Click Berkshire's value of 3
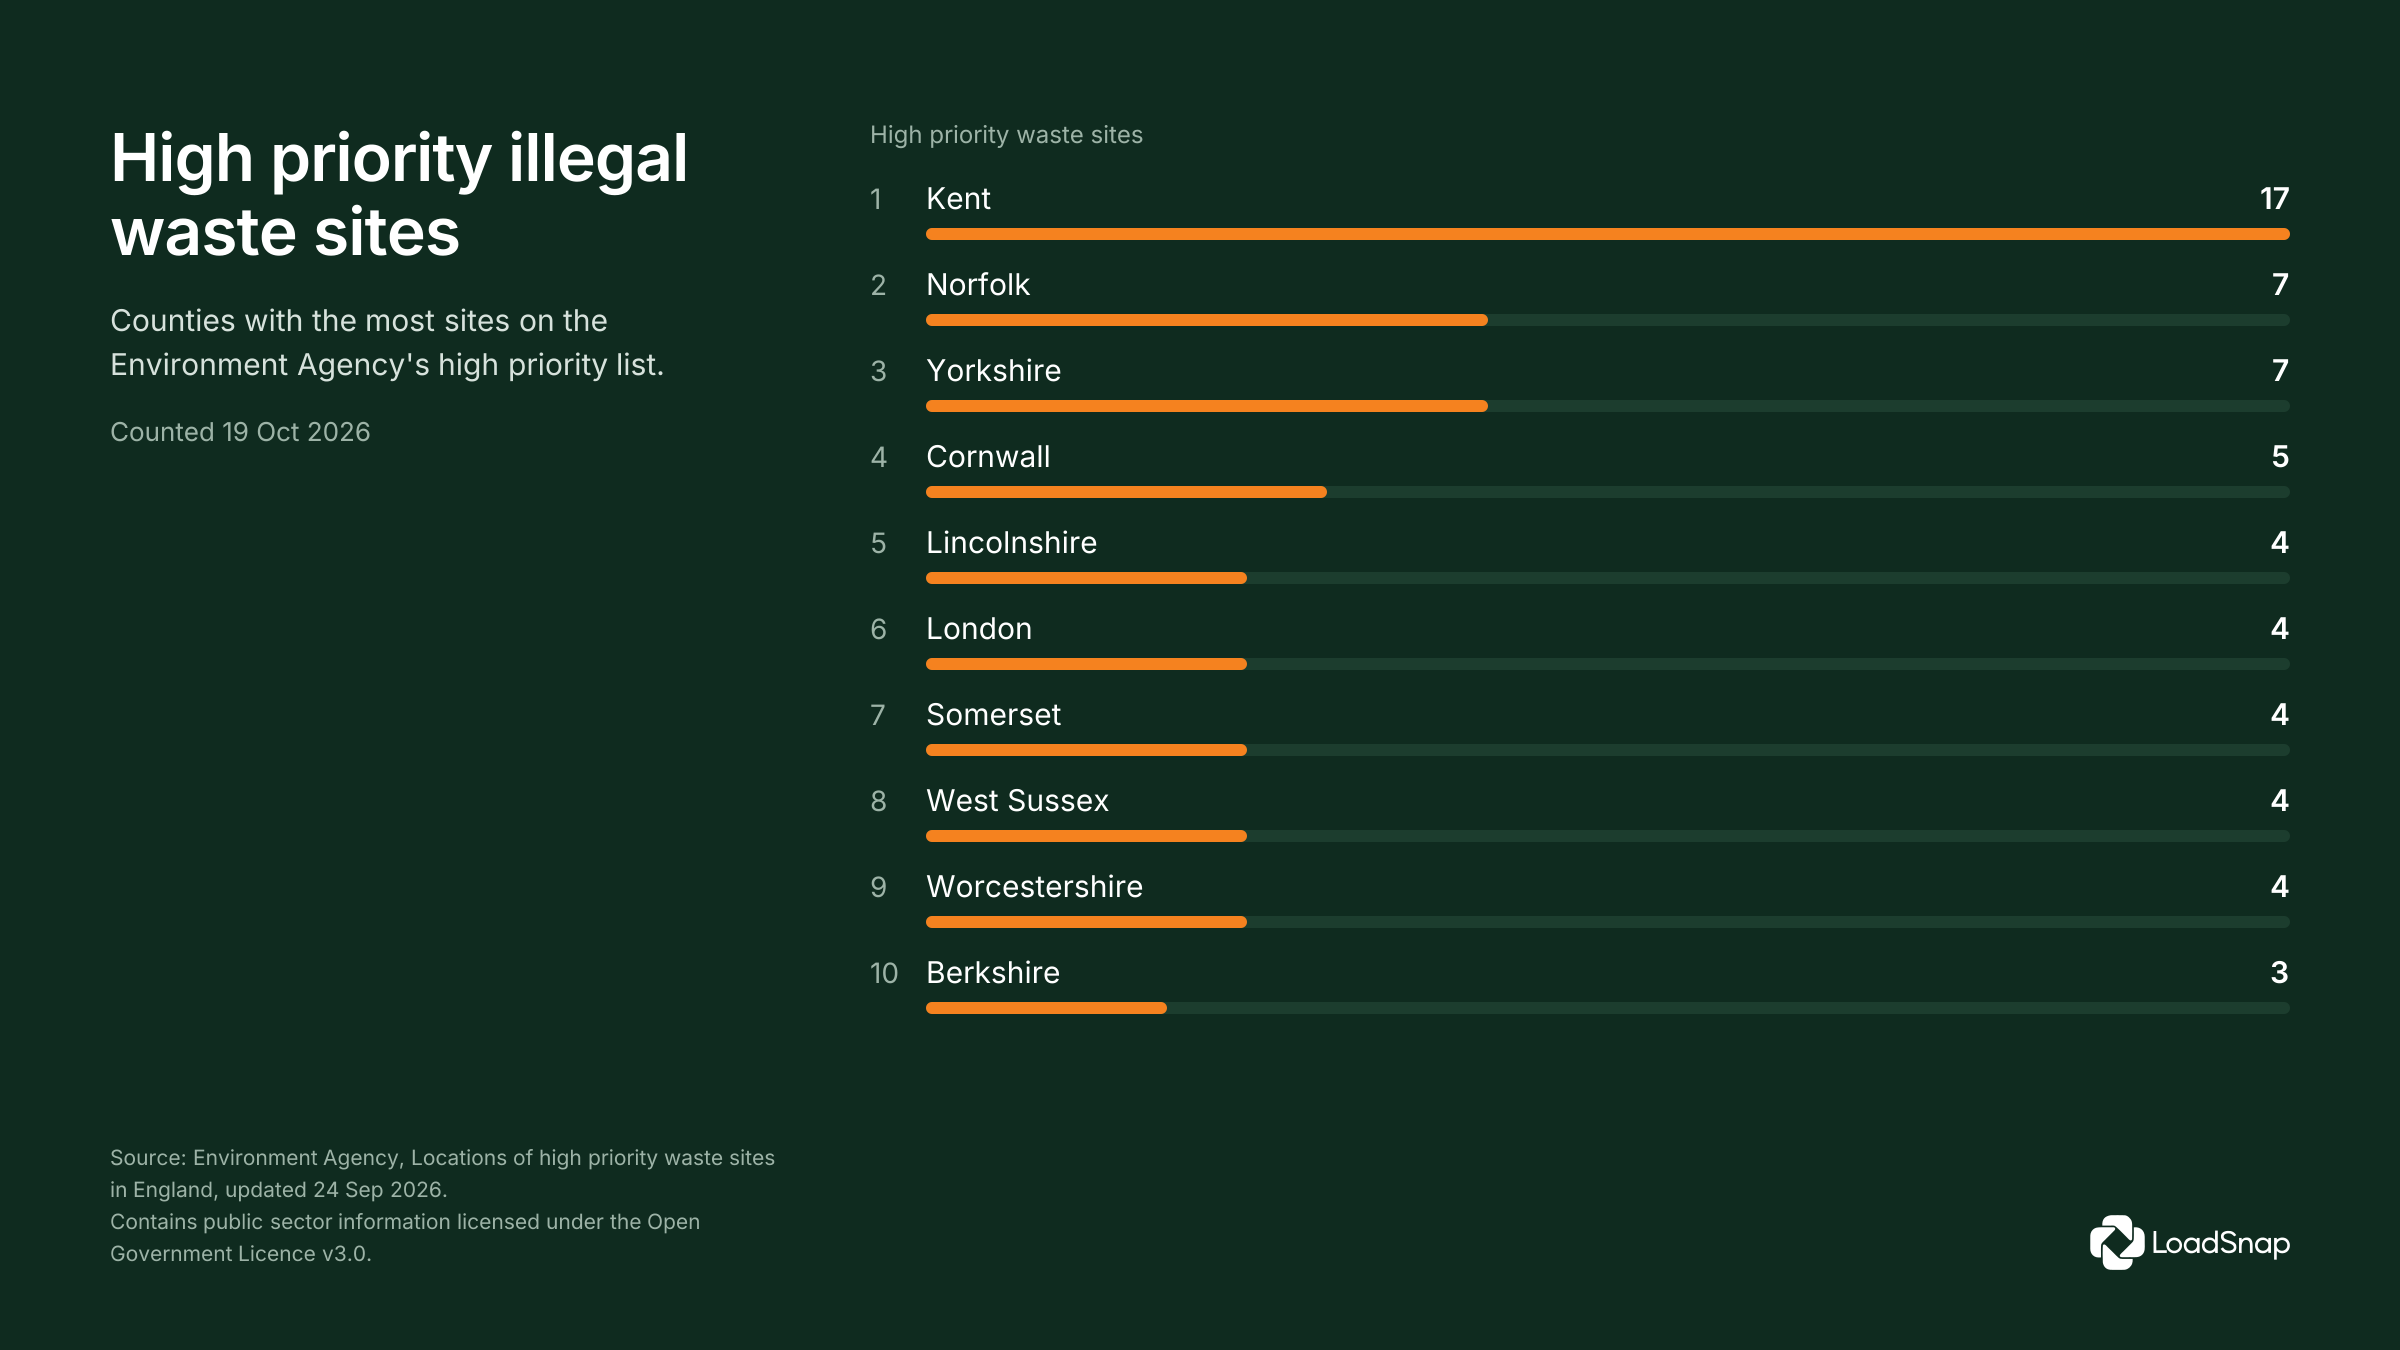Screen dimensions: 2400x1350 click(x=2280, y=973)
